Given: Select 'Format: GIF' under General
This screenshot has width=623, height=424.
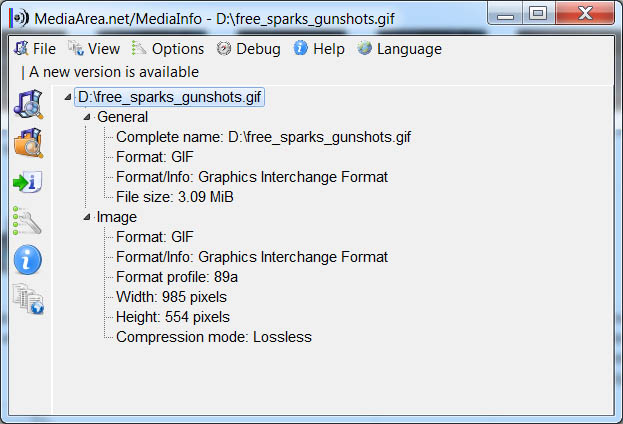Looking at the screenshot, I should pos(155,157).
